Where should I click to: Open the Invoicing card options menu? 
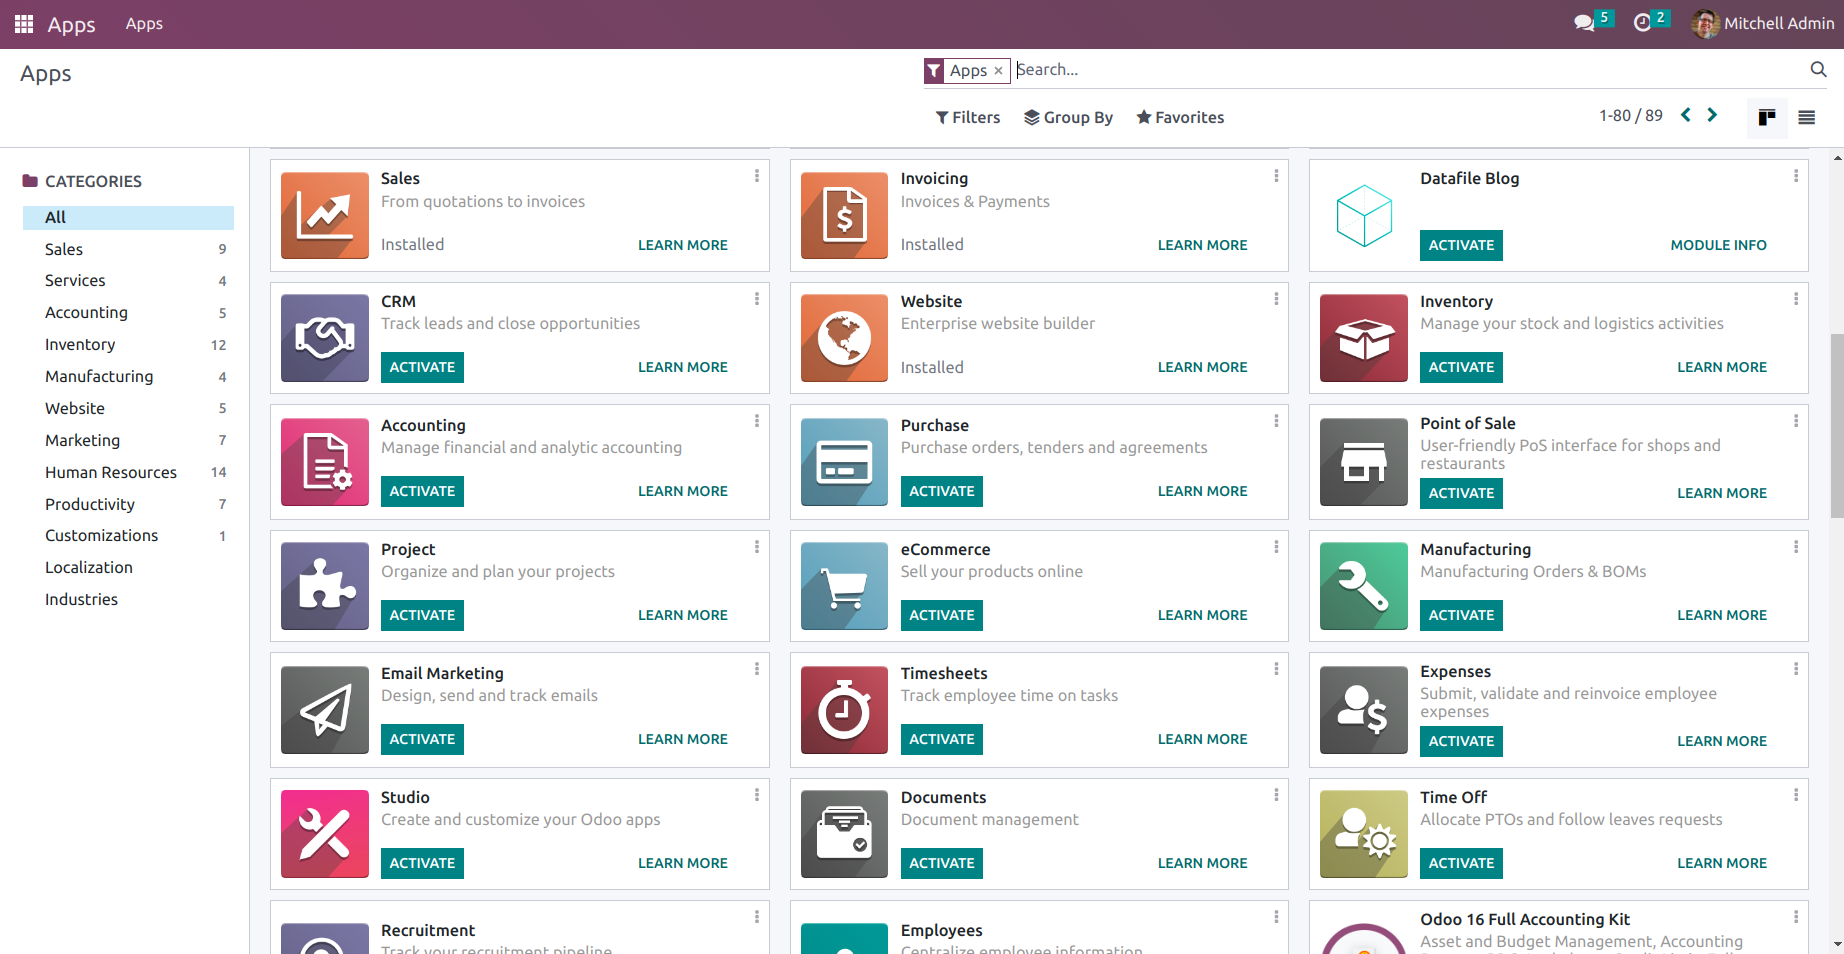point(1276,176)
